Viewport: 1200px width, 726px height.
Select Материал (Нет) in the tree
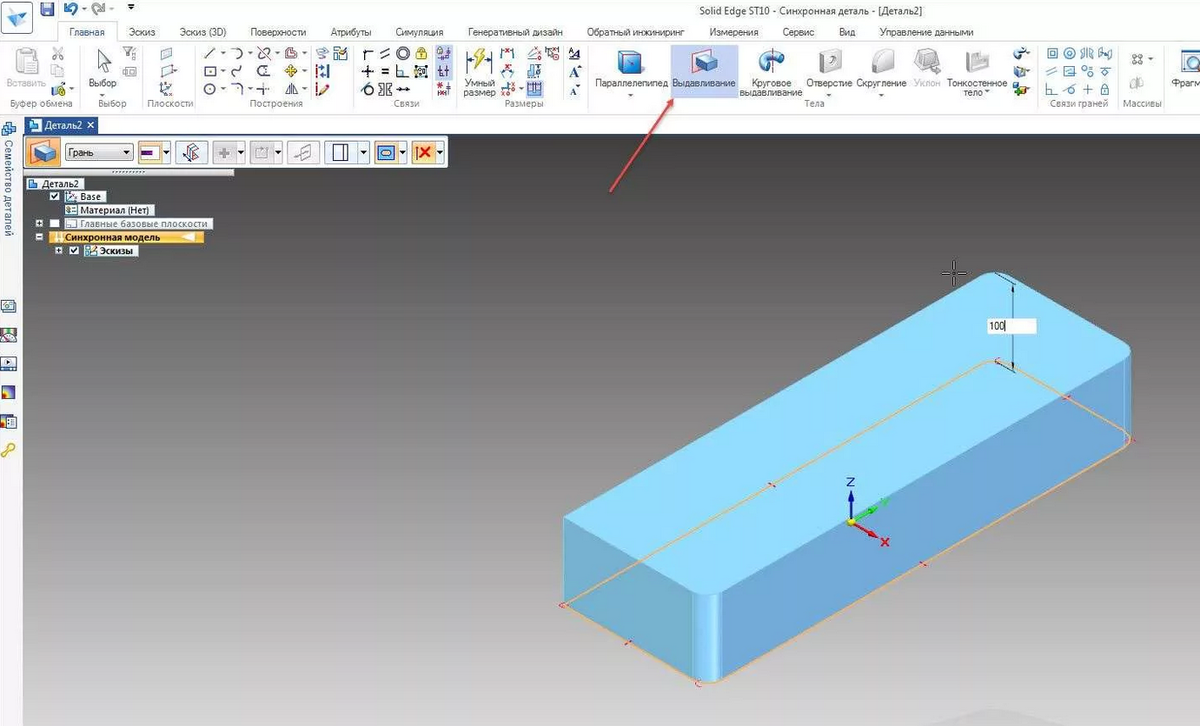coord(107,210)
